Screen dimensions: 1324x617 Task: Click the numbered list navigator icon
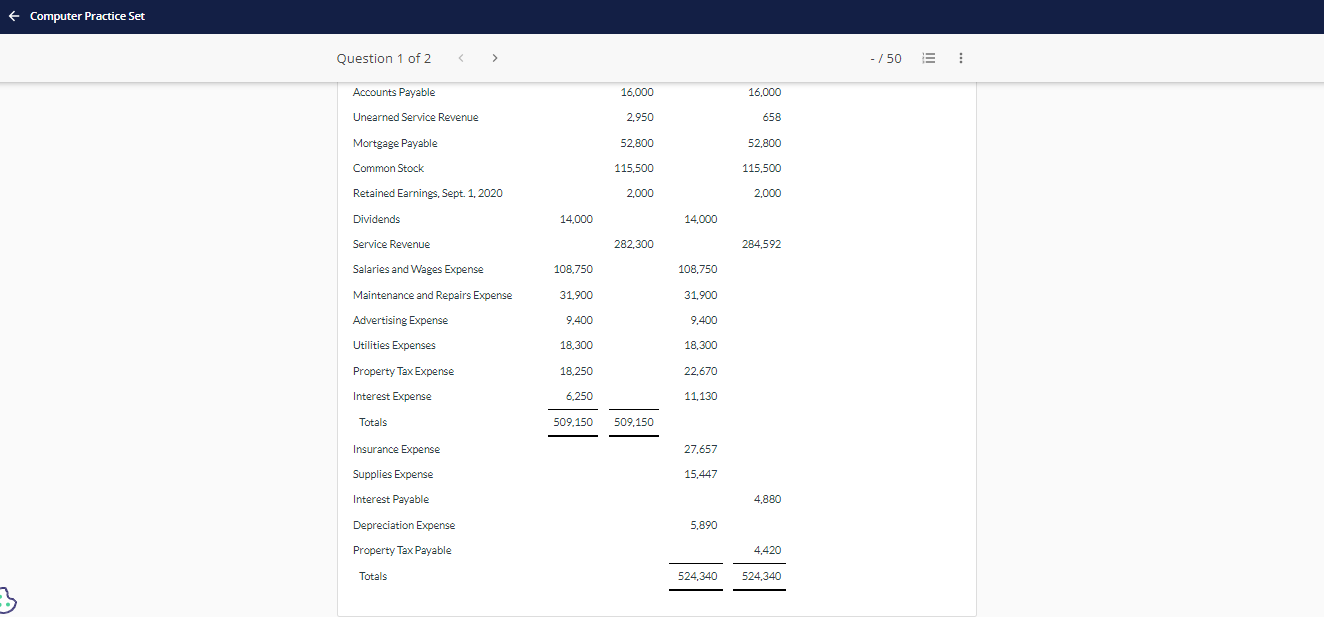coord(928,58)
